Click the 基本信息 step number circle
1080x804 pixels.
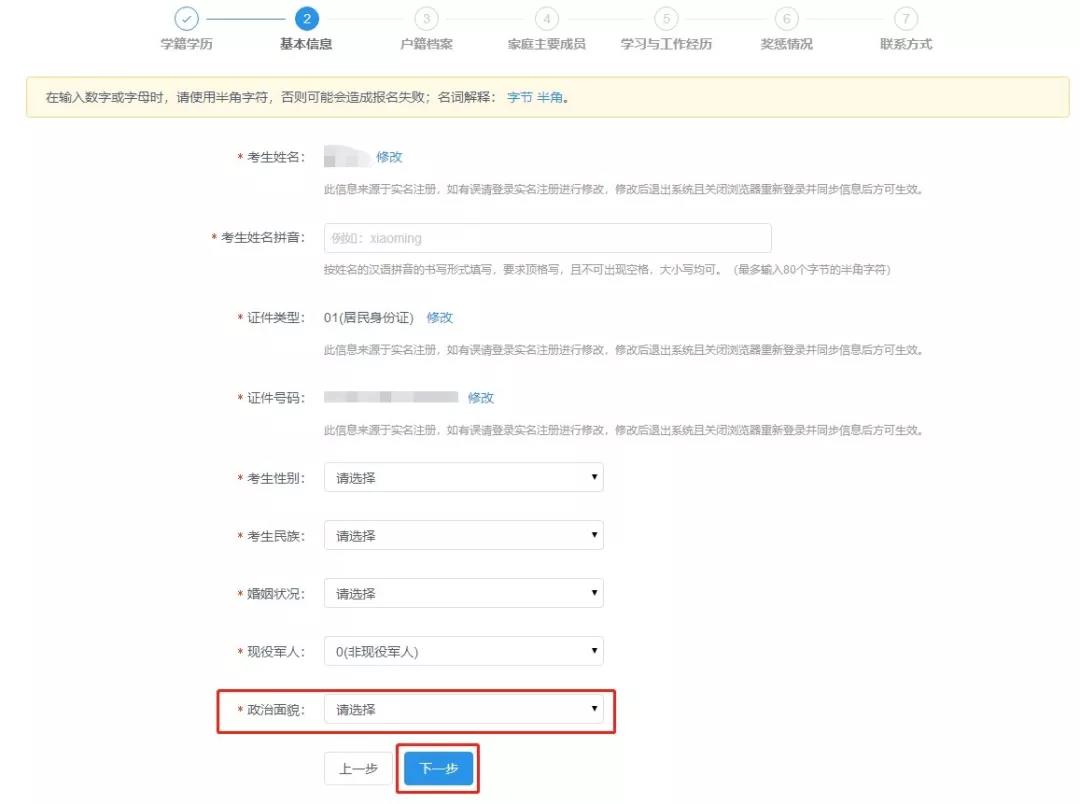(305, 17)
